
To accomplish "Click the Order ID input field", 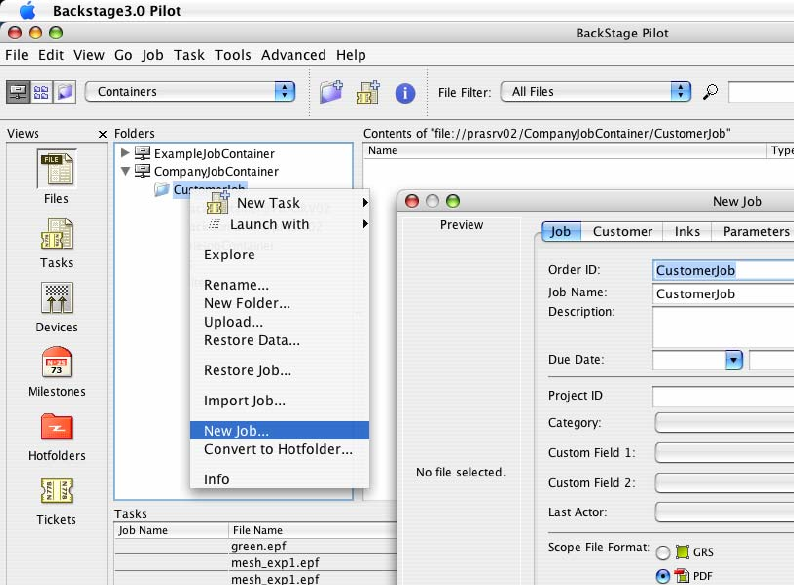I will pyautogui.click(x=723, y=270).
